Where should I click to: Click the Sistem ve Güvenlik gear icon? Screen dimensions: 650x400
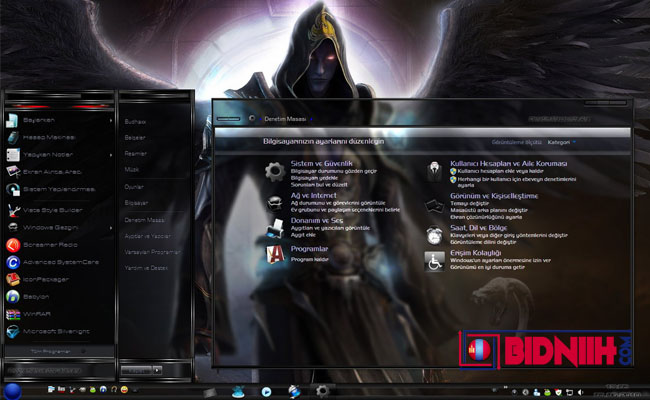(275, 172)
